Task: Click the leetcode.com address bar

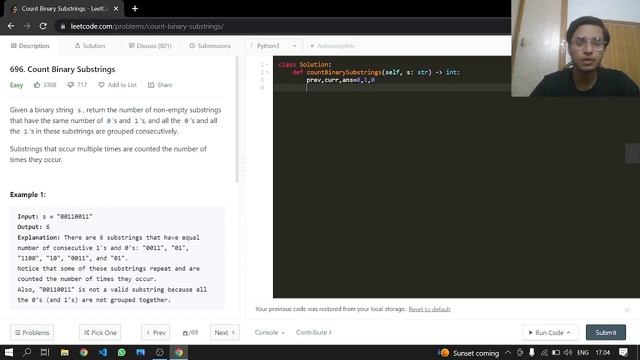Action: (282, 27)
